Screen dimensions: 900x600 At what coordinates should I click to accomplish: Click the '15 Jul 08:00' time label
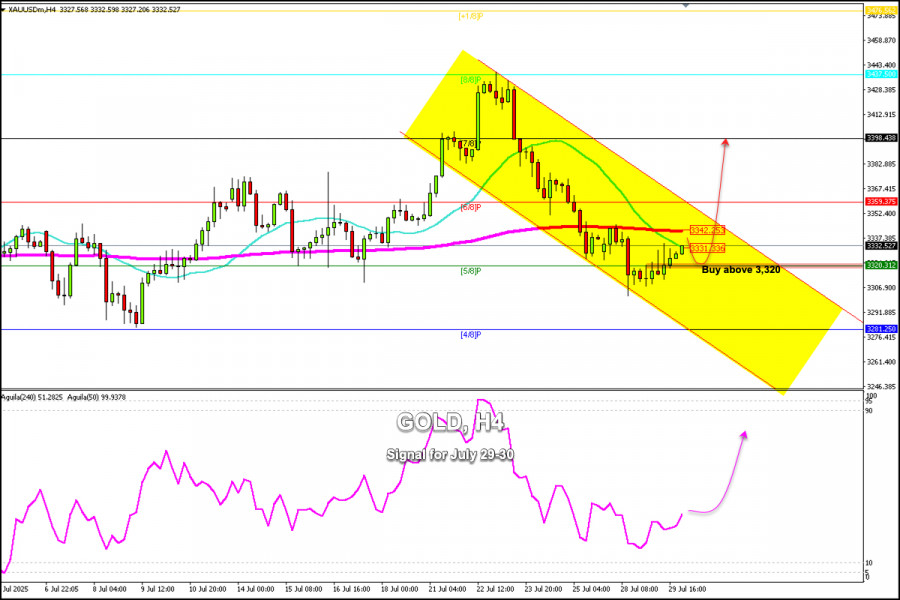(304, 589)
